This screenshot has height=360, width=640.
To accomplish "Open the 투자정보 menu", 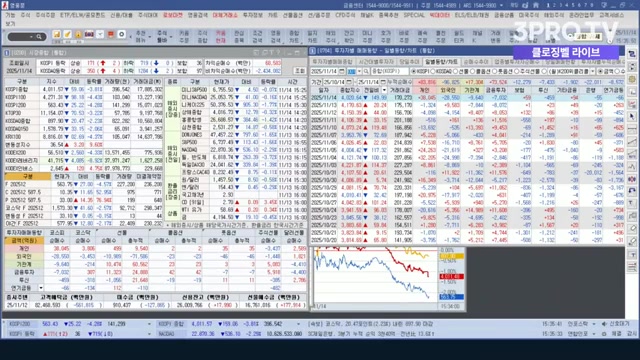I will click(253, 15).
